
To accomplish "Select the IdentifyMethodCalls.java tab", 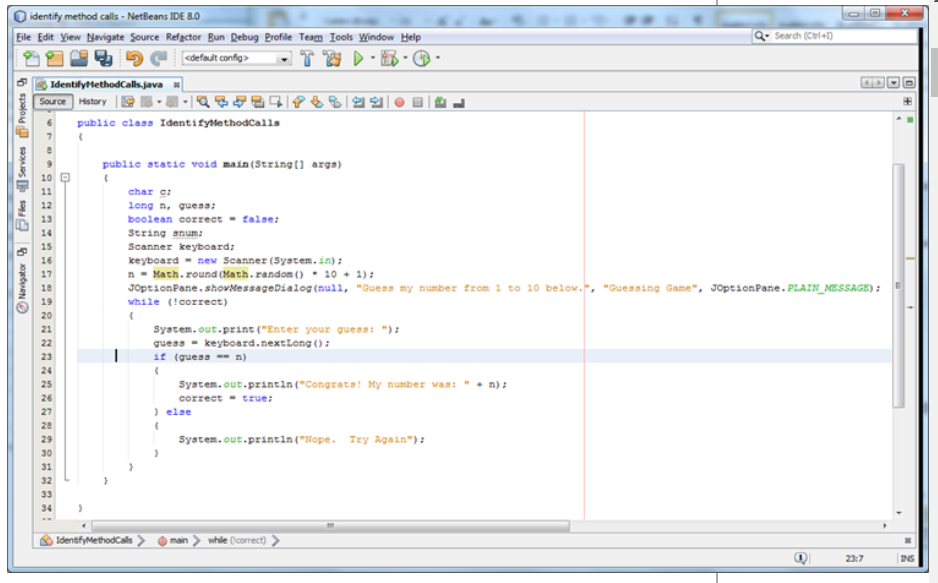I will (105, 84).
